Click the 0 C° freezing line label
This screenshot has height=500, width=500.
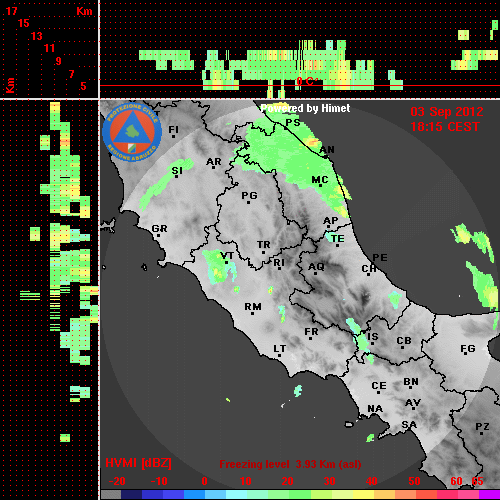point(306,81)
